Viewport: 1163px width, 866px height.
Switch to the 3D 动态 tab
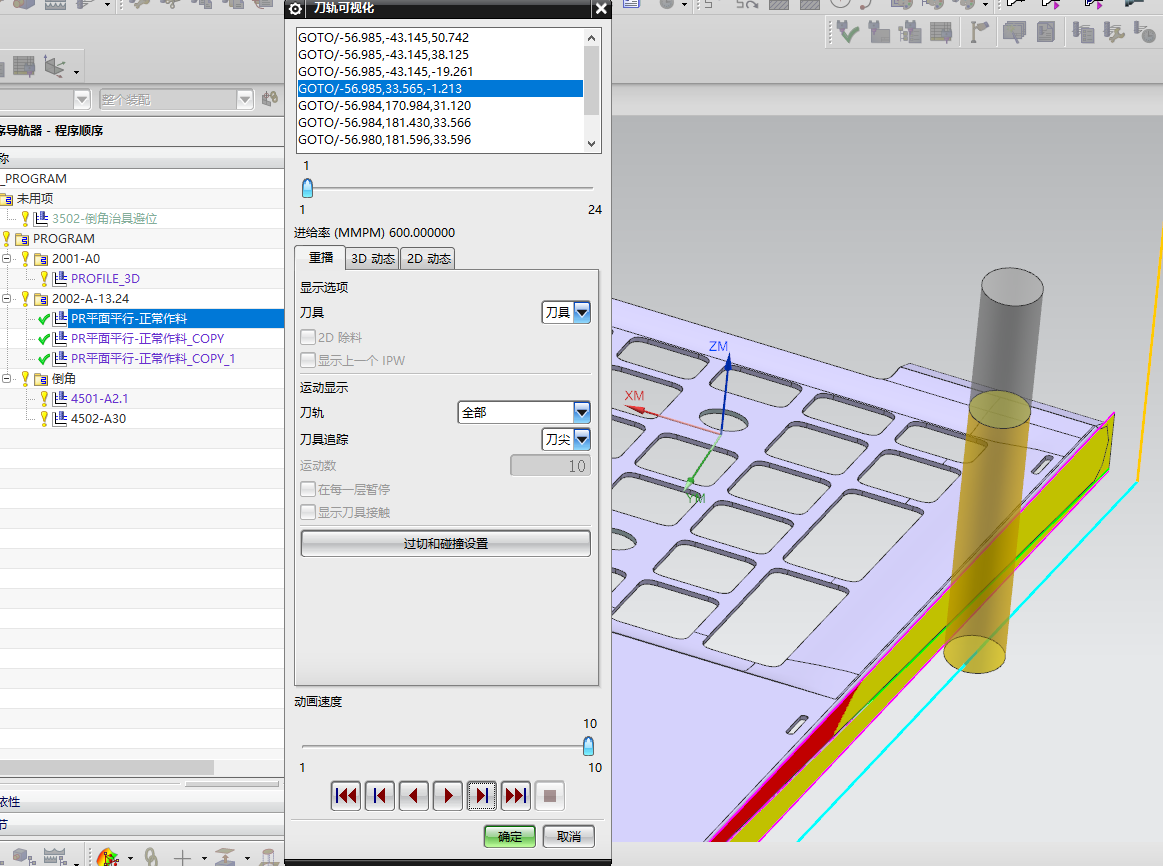click(372, 259)
